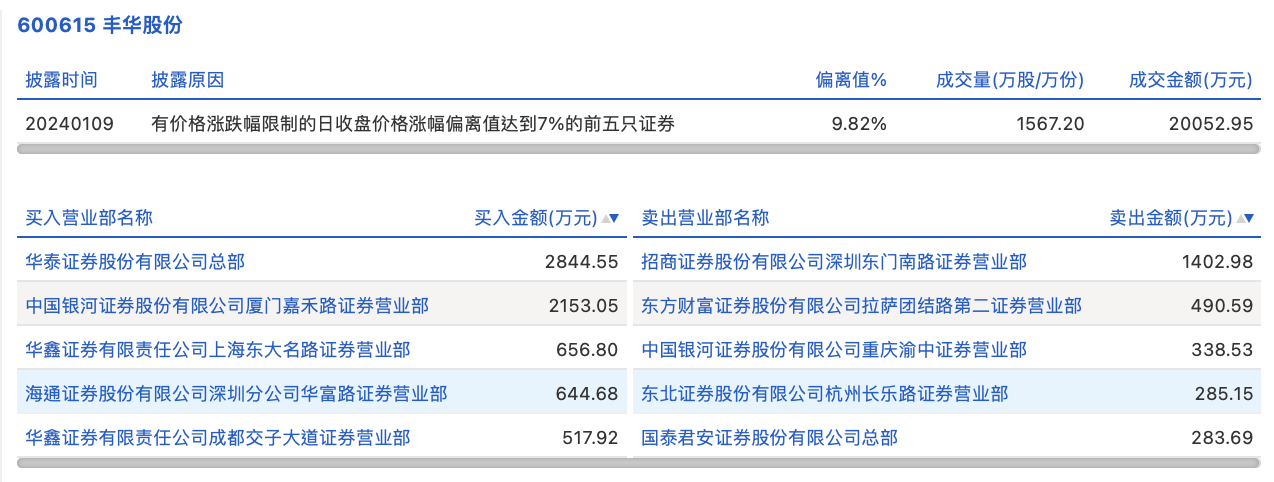The height and width of the screenshot is (482, 1274).
Task: Click the 披露时间 column header
Action: 61,80
